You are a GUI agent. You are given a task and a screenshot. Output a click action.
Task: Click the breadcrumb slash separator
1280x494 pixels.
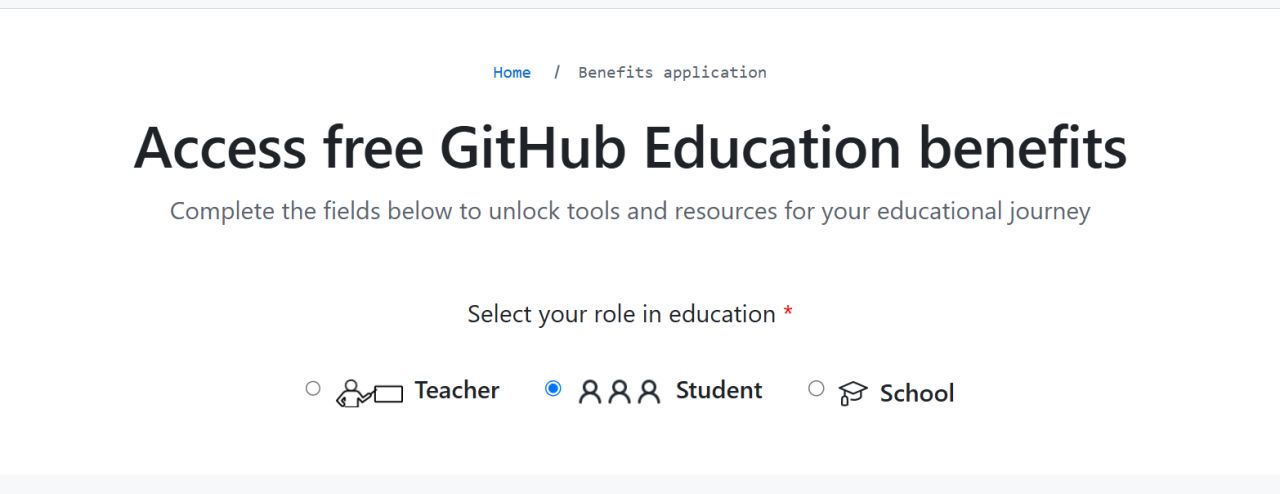coord(557,73)
